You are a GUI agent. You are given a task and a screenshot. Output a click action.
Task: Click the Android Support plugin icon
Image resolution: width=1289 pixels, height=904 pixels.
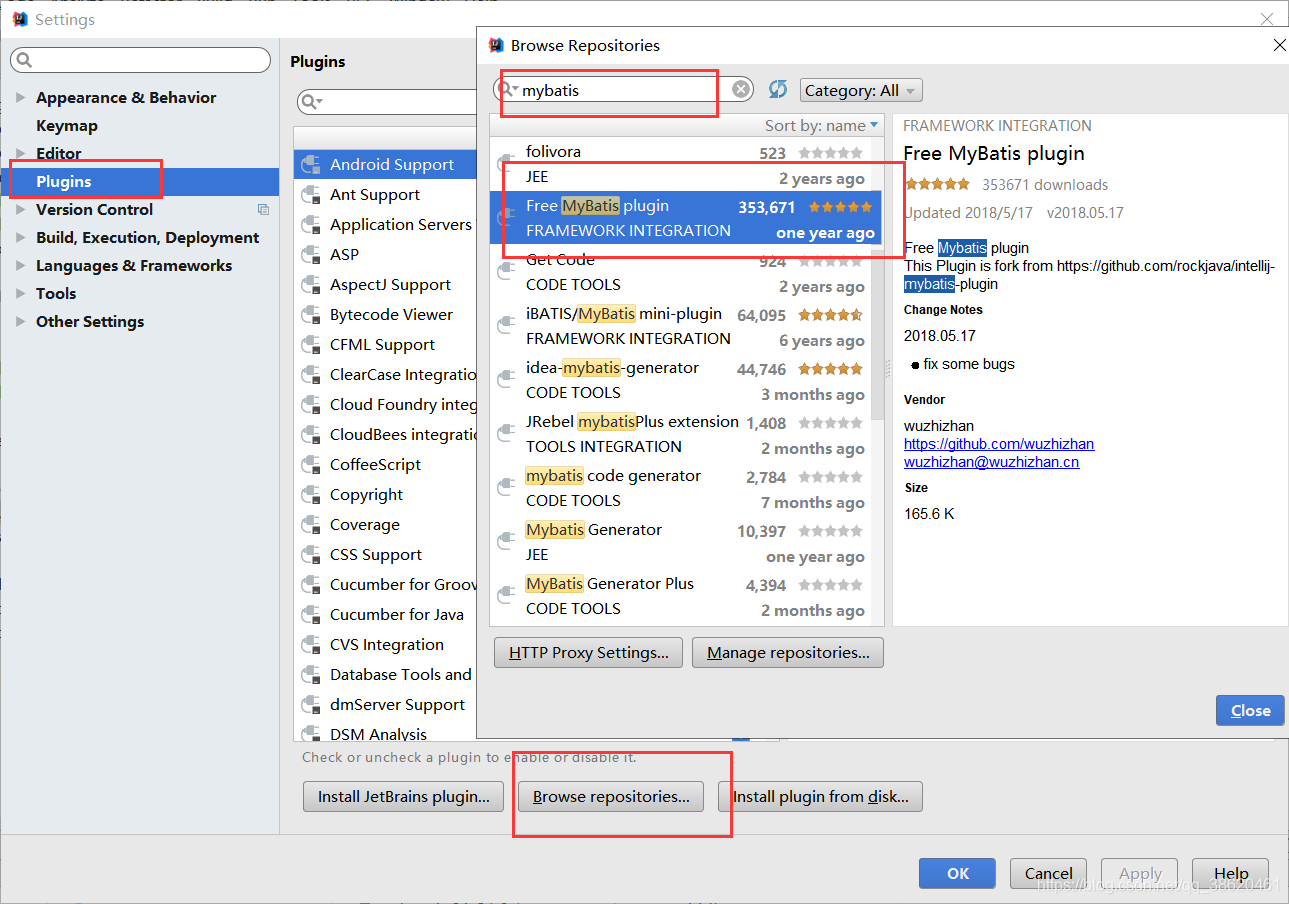311,165
